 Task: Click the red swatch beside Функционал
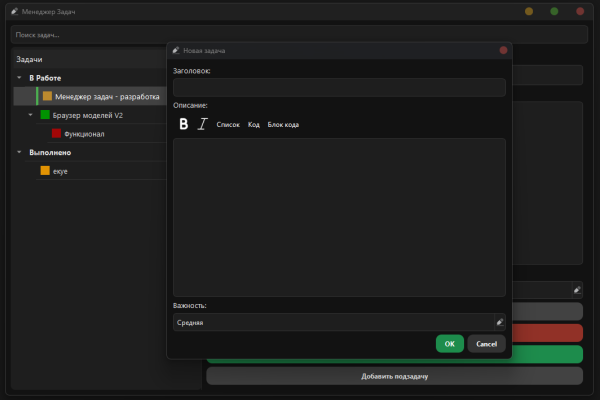tap(56, 133)
